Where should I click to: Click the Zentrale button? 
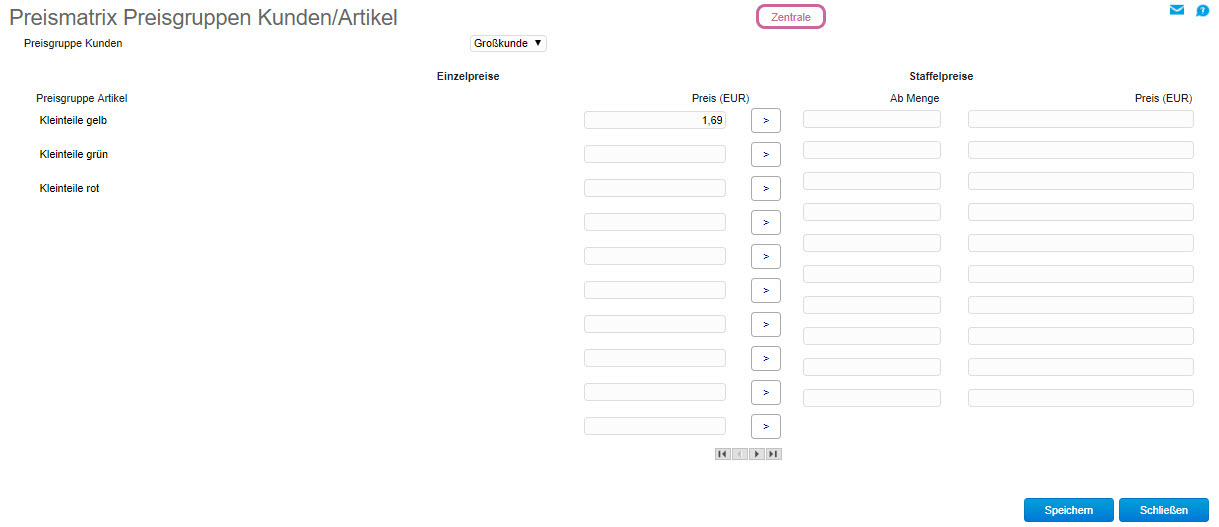click(791, 17)
